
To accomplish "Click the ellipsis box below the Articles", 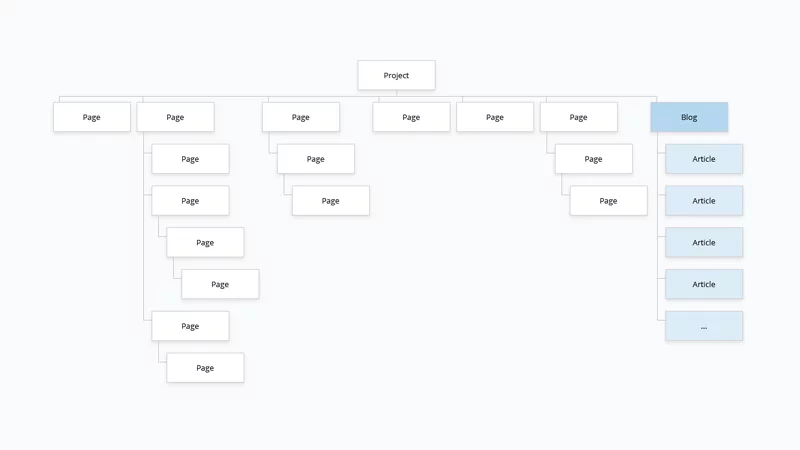I will point(704,326).
